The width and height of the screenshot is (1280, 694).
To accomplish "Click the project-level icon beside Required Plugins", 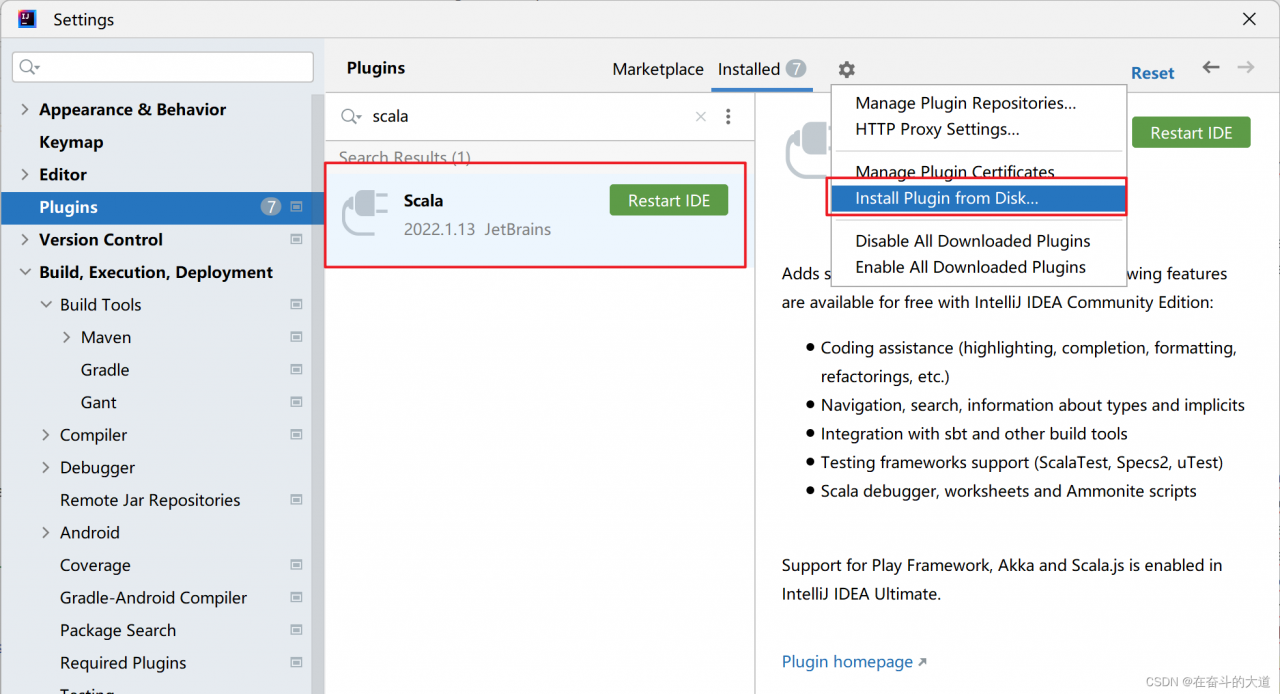I will (x=296, y=663).
